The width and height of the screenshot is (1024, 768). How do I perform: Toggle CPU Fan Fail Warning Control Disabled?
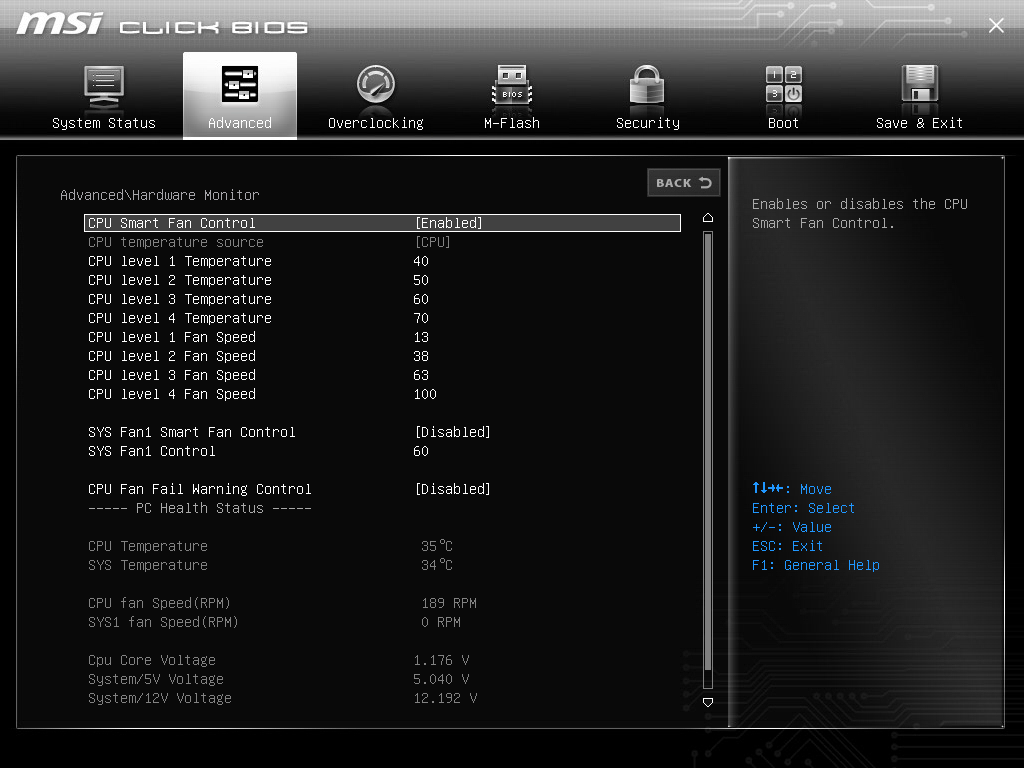click(453, 489)
